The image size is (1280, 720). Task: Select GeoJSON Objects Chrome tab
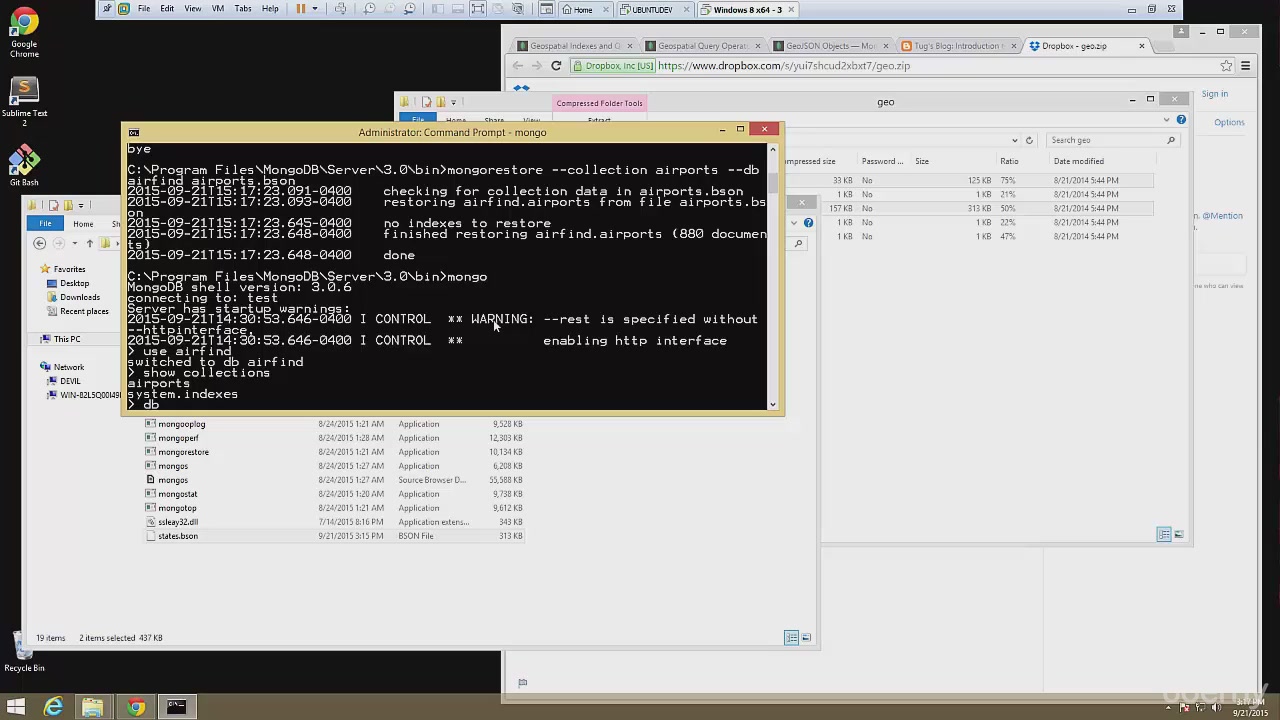[x=830, y=46]
